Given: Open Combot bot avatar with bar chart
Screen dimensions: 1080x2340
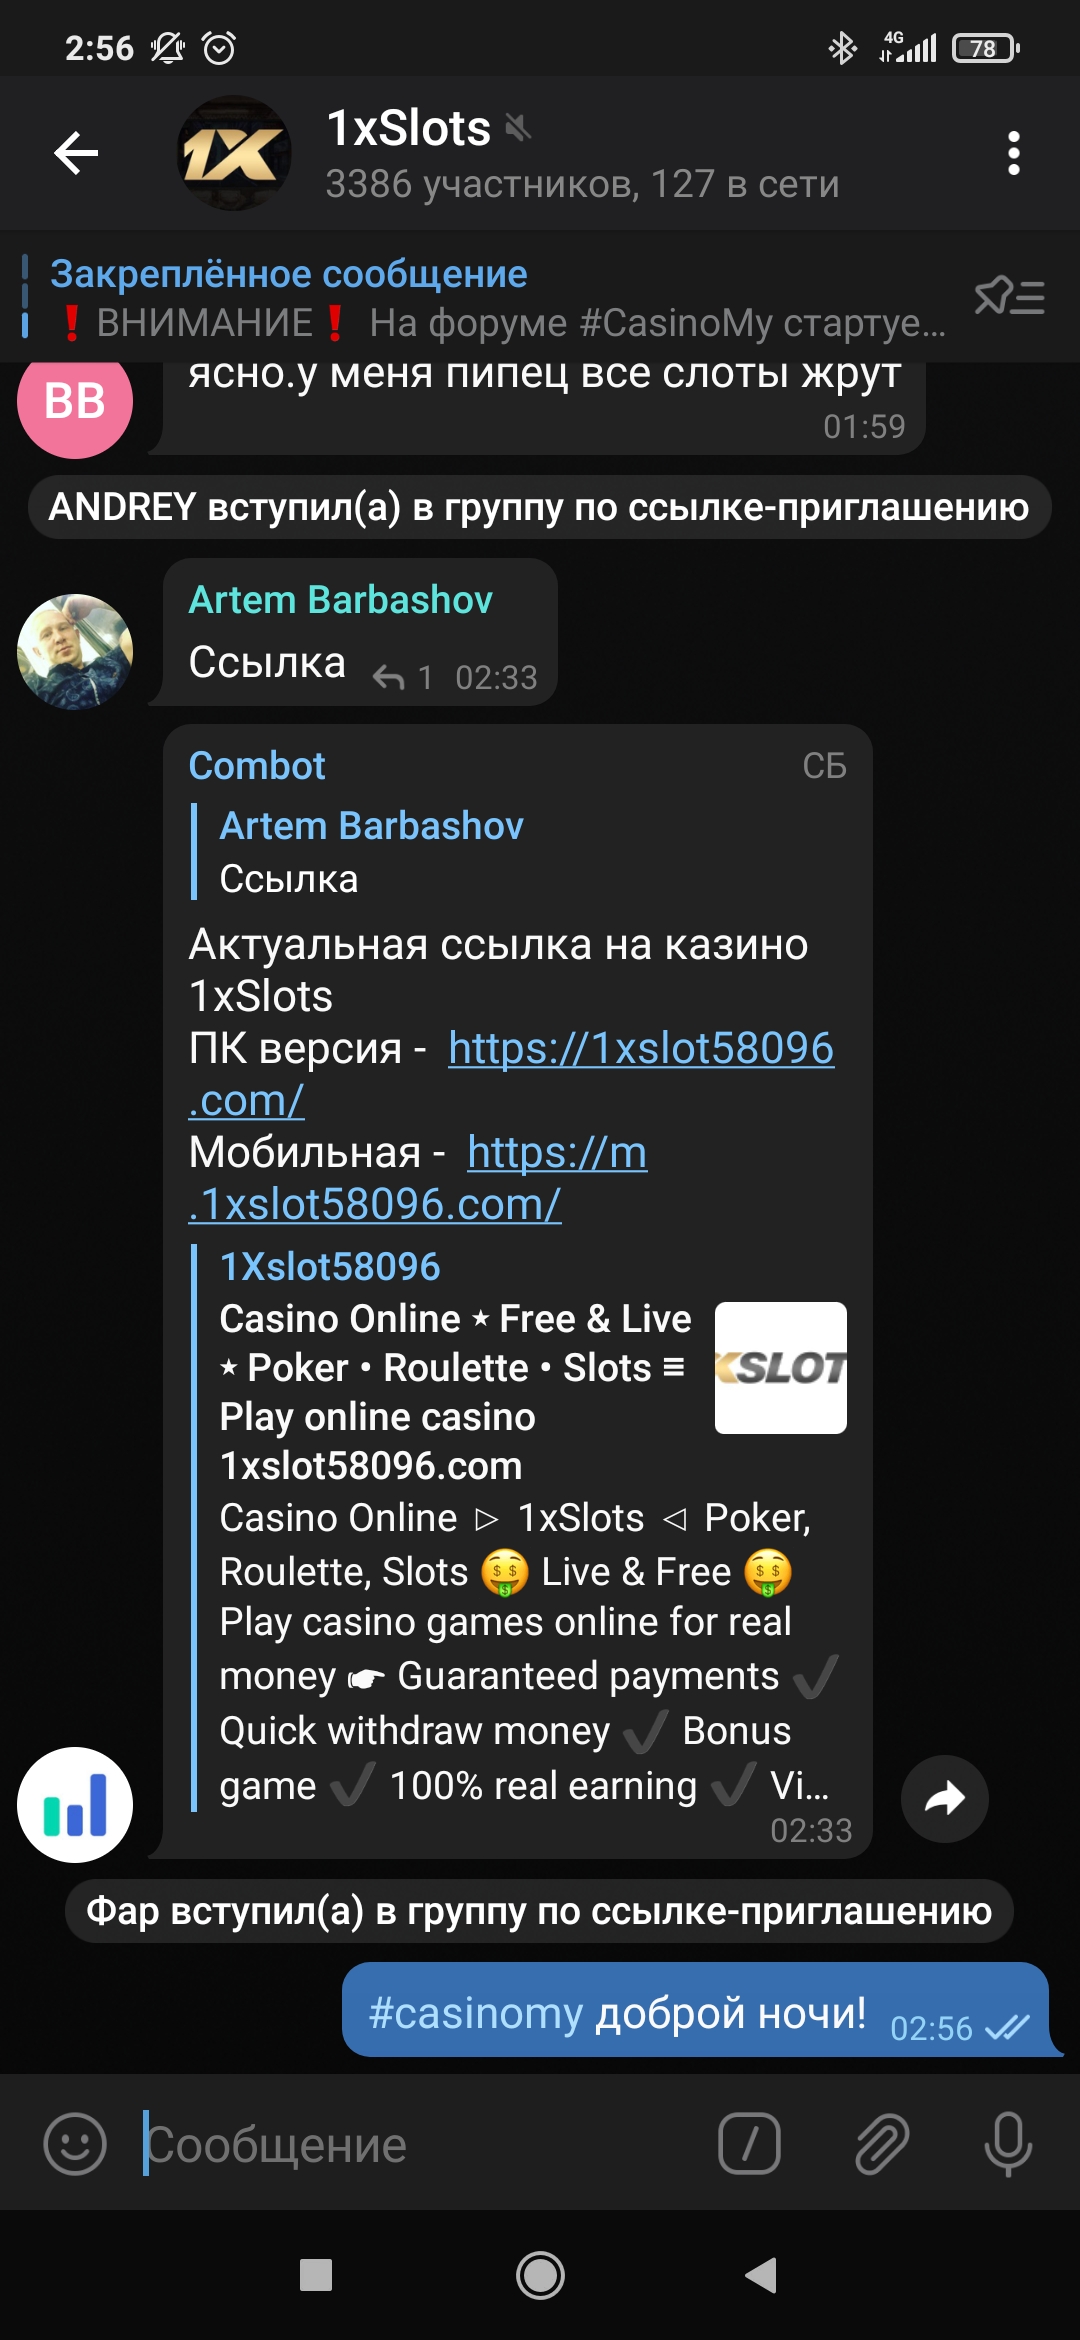Looking at the screenshot, I should click(75, 1805).
